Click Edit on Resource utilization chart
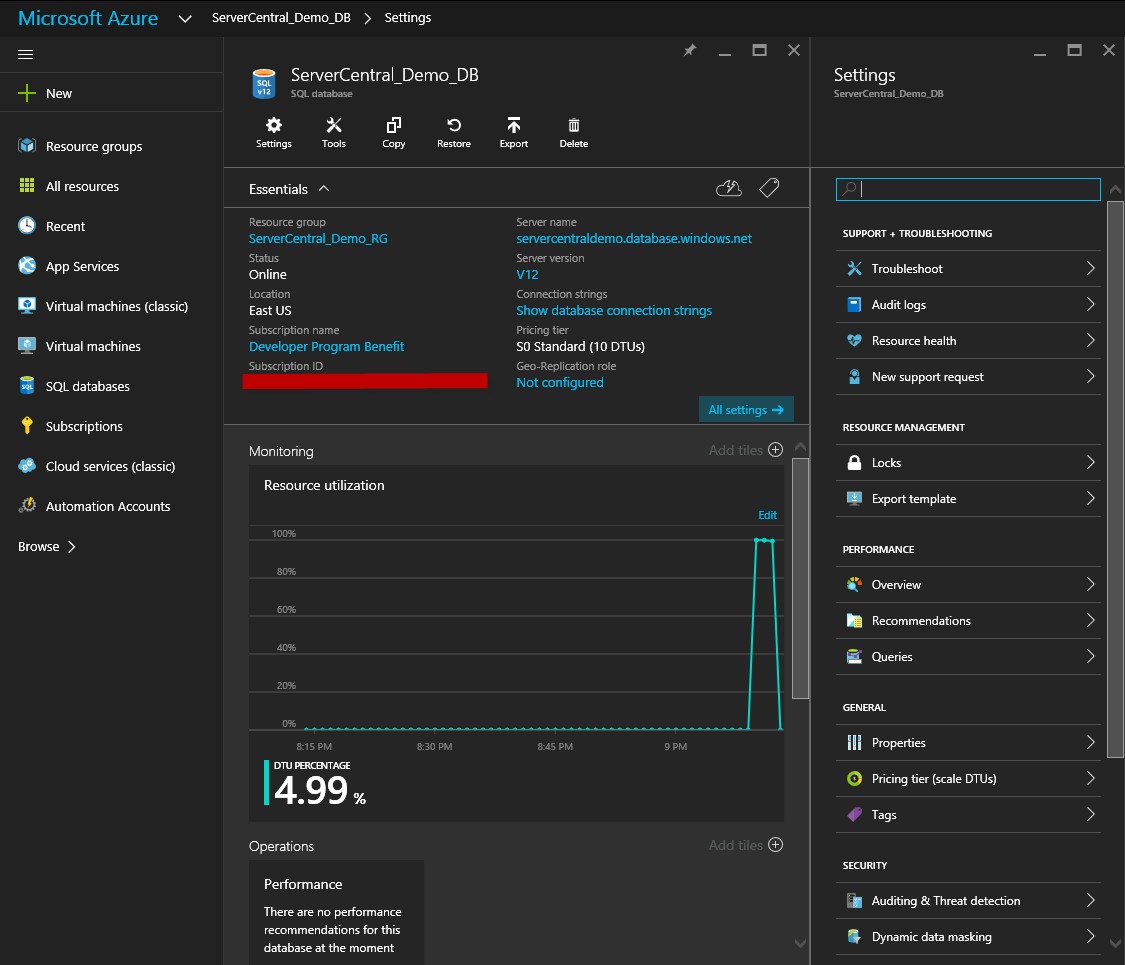Viewport: 1125px width, 965px height. pyautogui.click(x=767, y=515)
